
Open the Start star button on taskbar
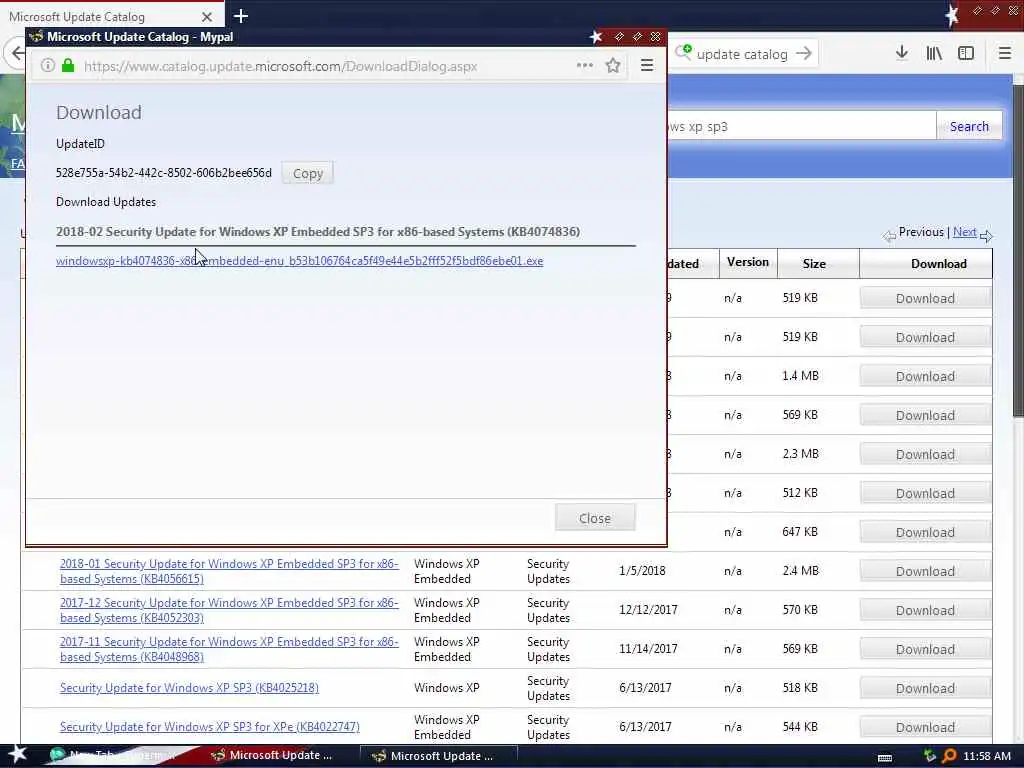16,755
